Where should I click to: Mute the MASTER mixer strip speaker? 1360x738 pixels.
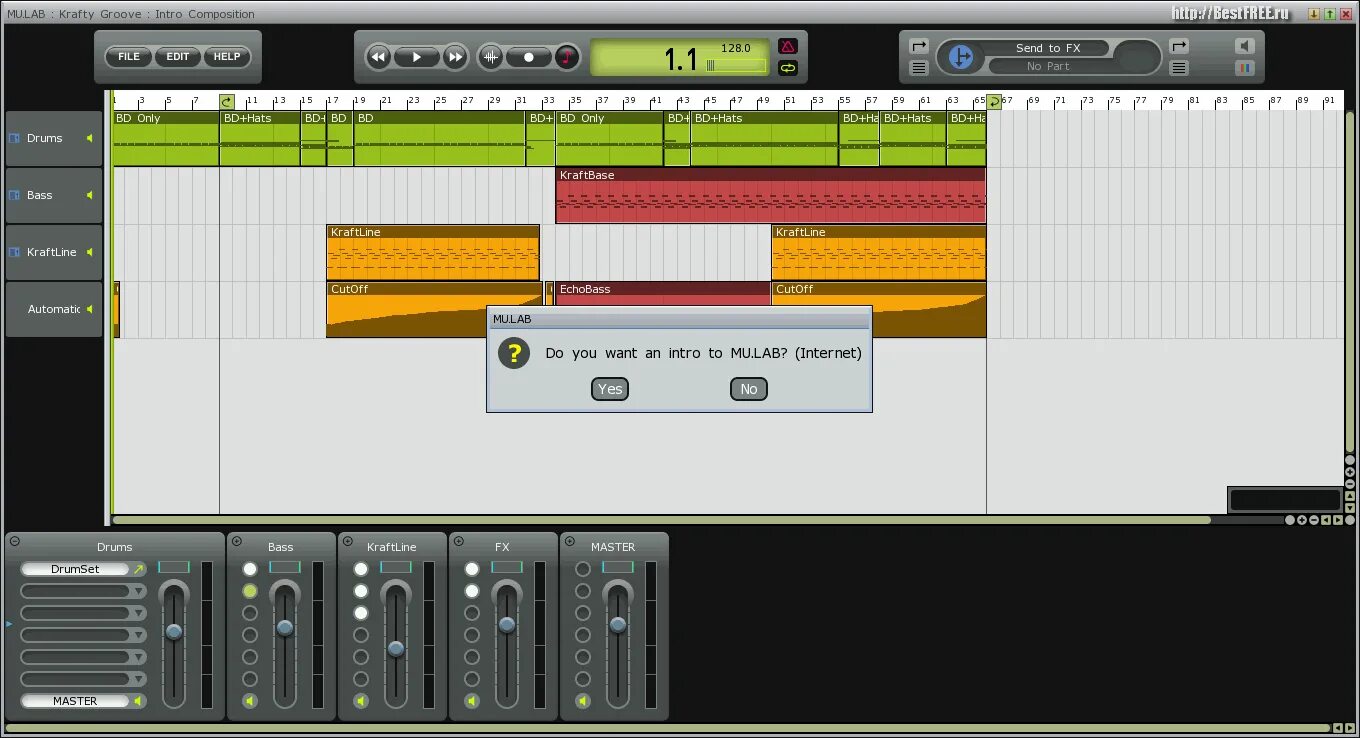coord(583,701)
